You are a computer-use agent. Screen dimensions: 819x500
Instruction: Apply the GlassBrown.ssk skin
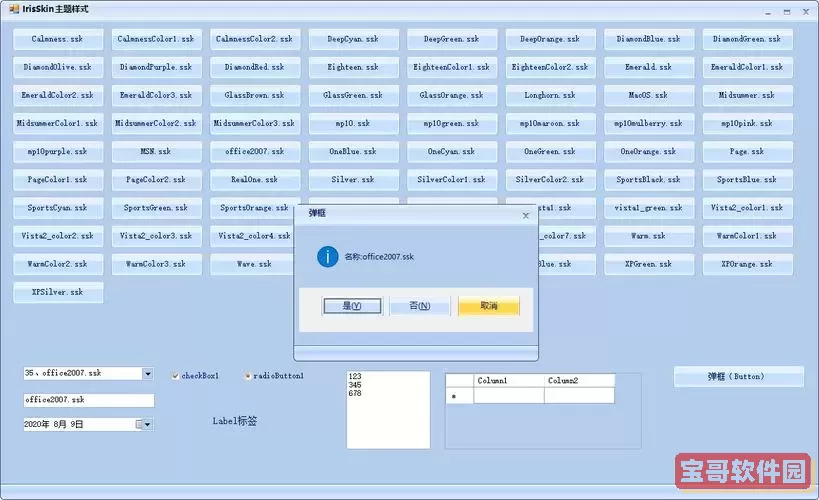(x=255, y=96)
